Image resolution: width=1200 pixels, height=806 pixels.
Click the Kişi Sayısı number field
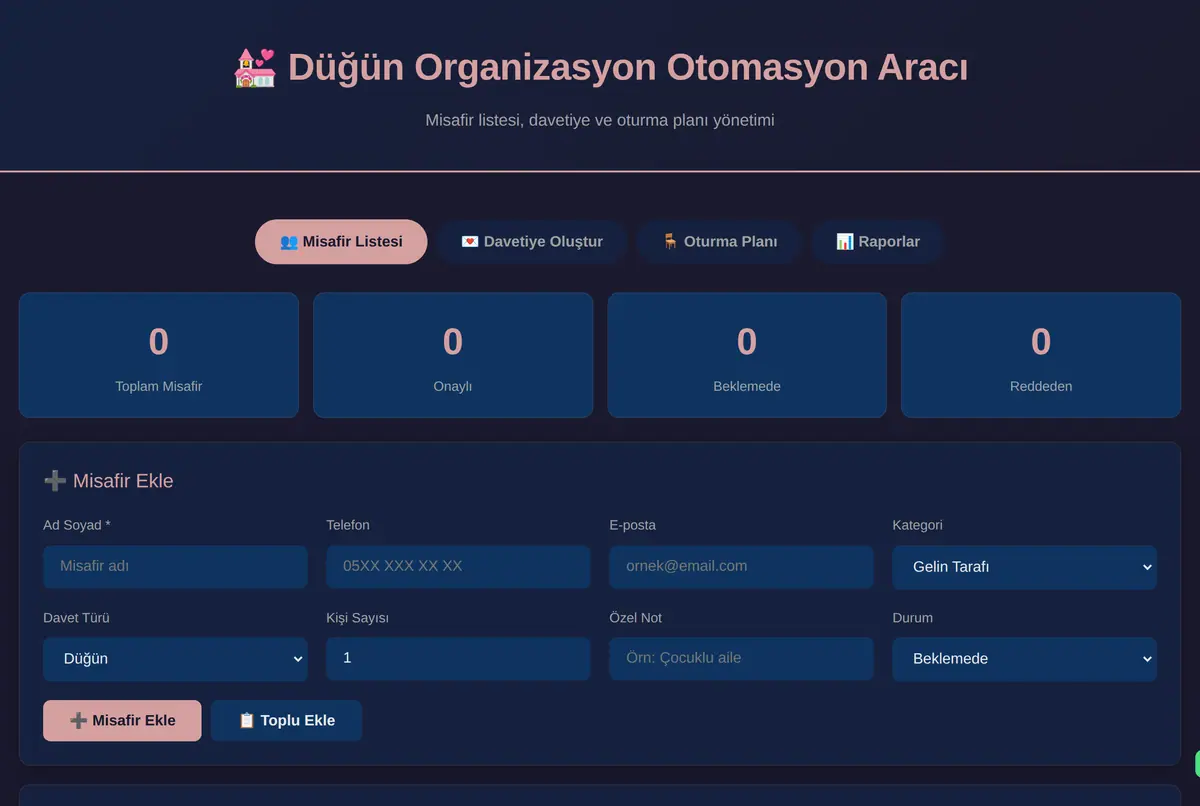click(458, 658)
